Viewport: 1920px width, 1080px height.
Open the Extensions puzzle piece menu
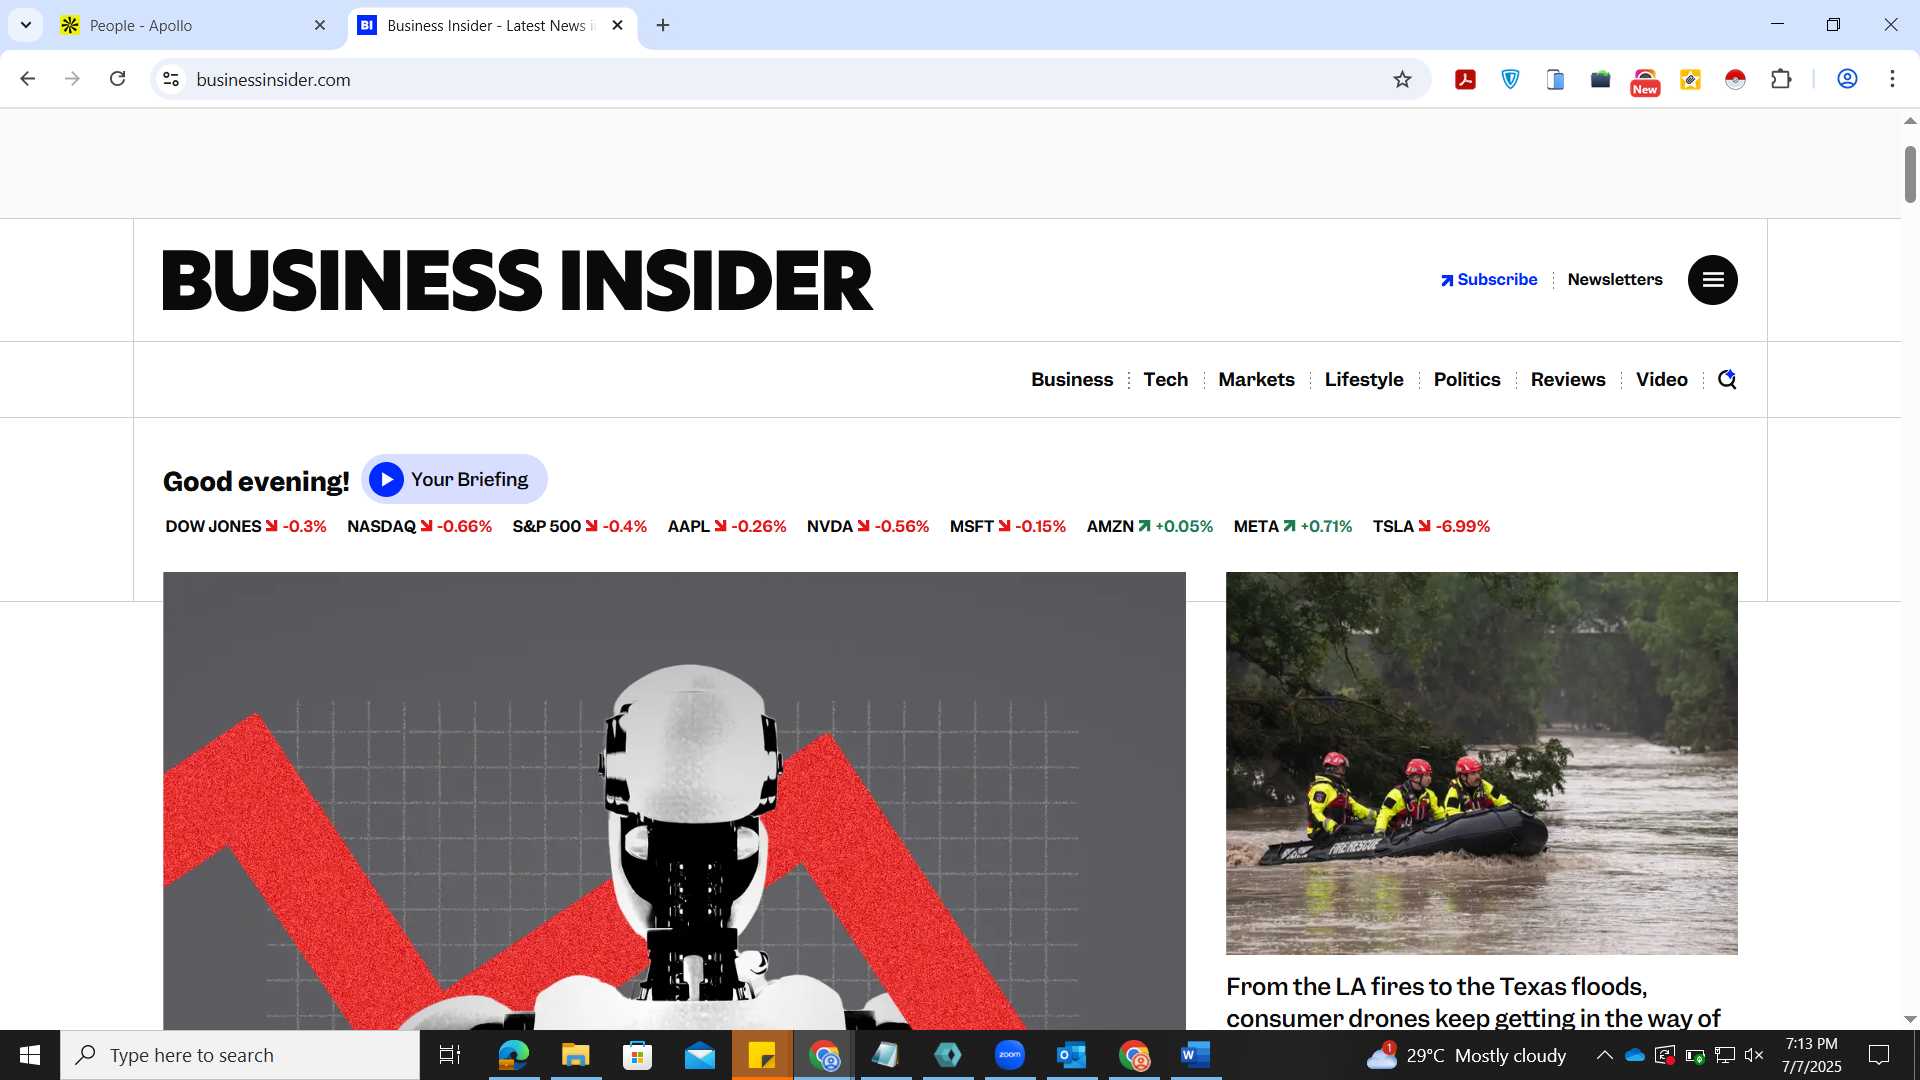[x=1781, y=79]
